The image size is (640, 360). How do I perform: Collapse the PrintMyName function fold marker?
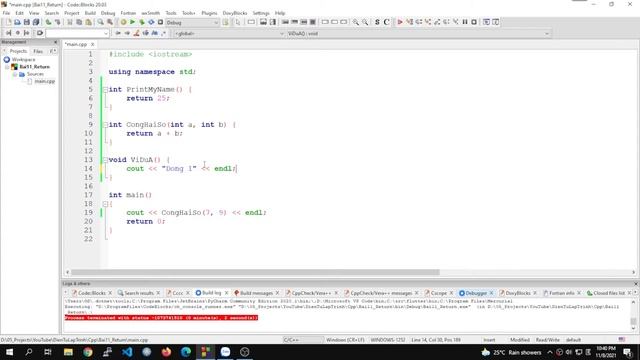(105, 89)
